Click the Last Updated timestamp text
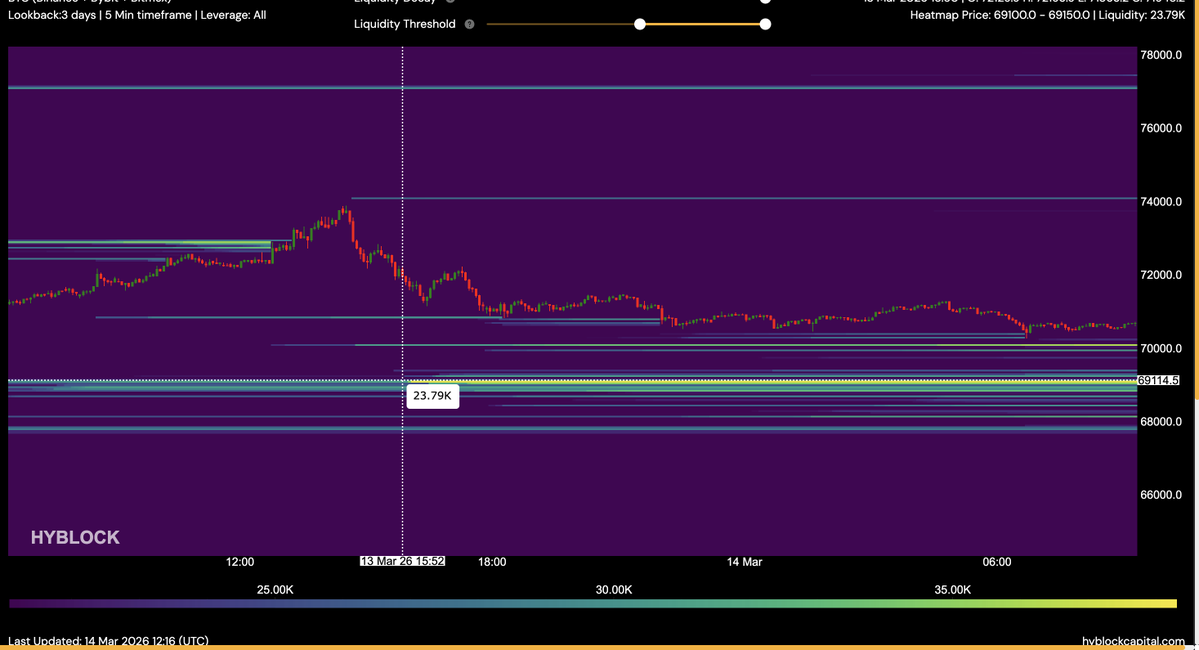This screenshot has width=1199, height=650. 109,642
